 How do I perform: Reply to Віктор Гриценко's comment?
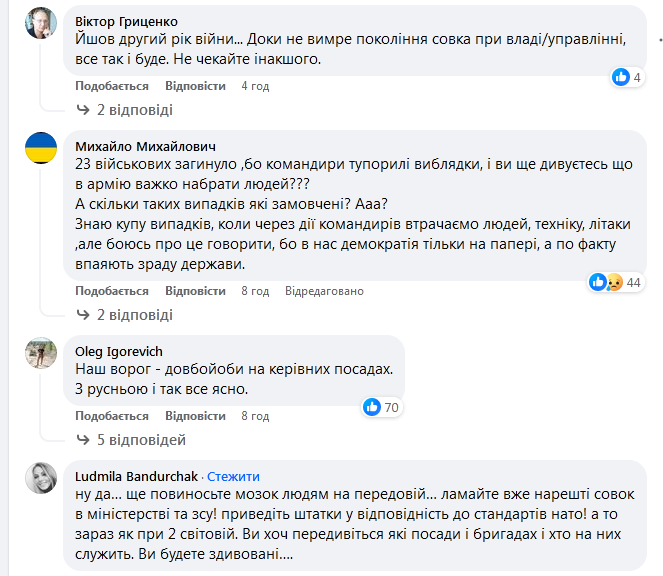(195, 86)
